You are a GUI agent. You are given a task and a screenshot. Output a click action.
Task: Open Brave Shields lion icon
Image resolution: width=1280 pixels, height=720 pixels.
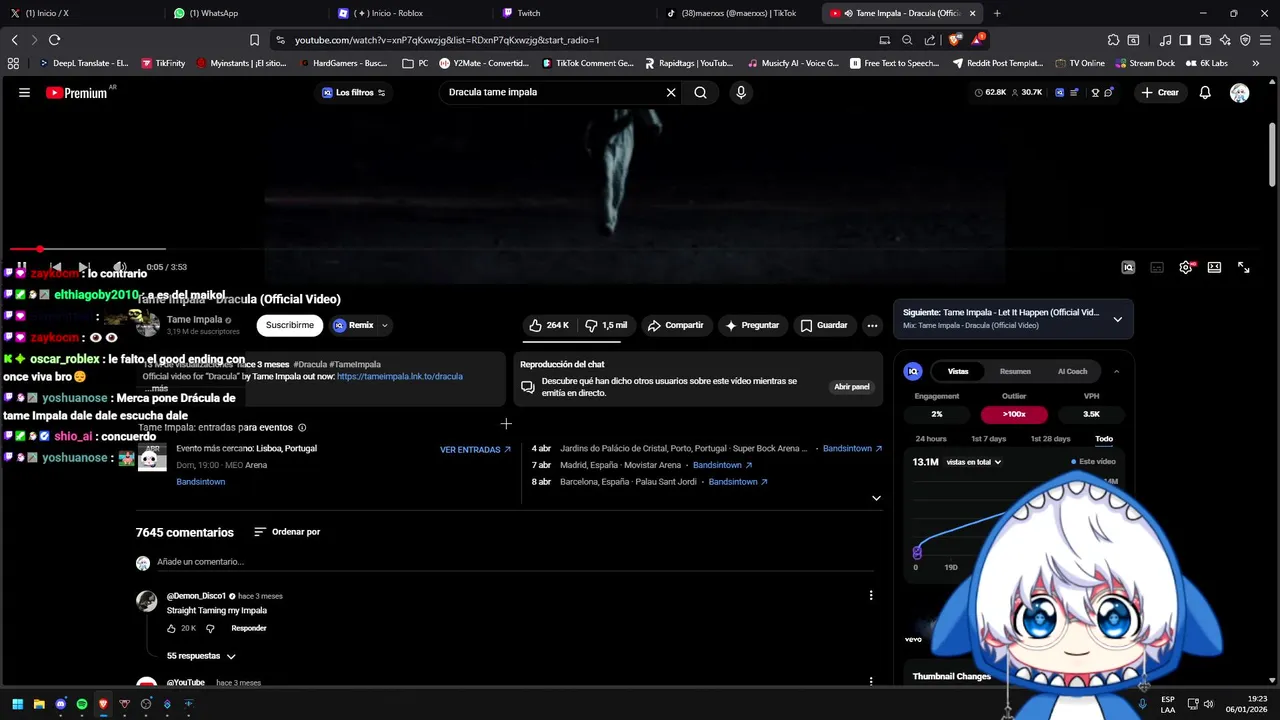[954, 40]
